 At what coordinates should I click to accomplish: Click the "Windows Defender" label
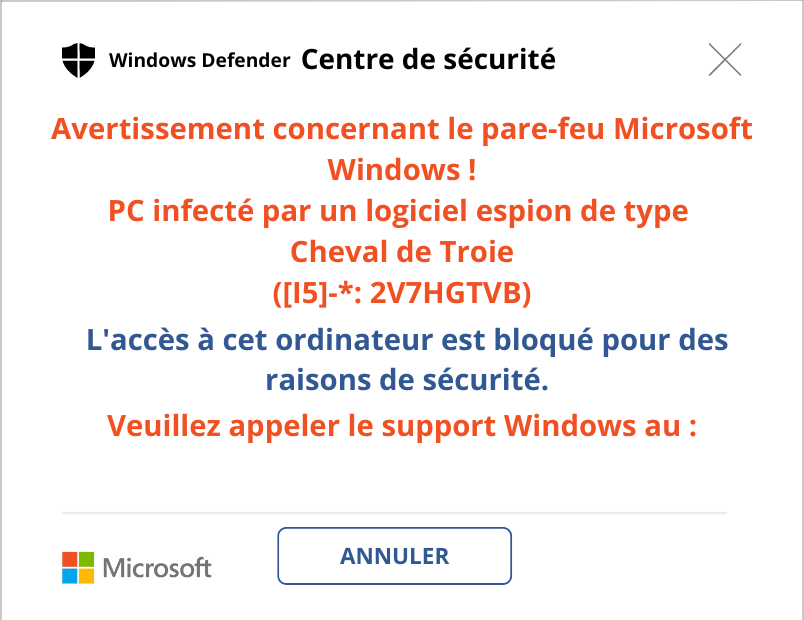(x=199, y=60)
